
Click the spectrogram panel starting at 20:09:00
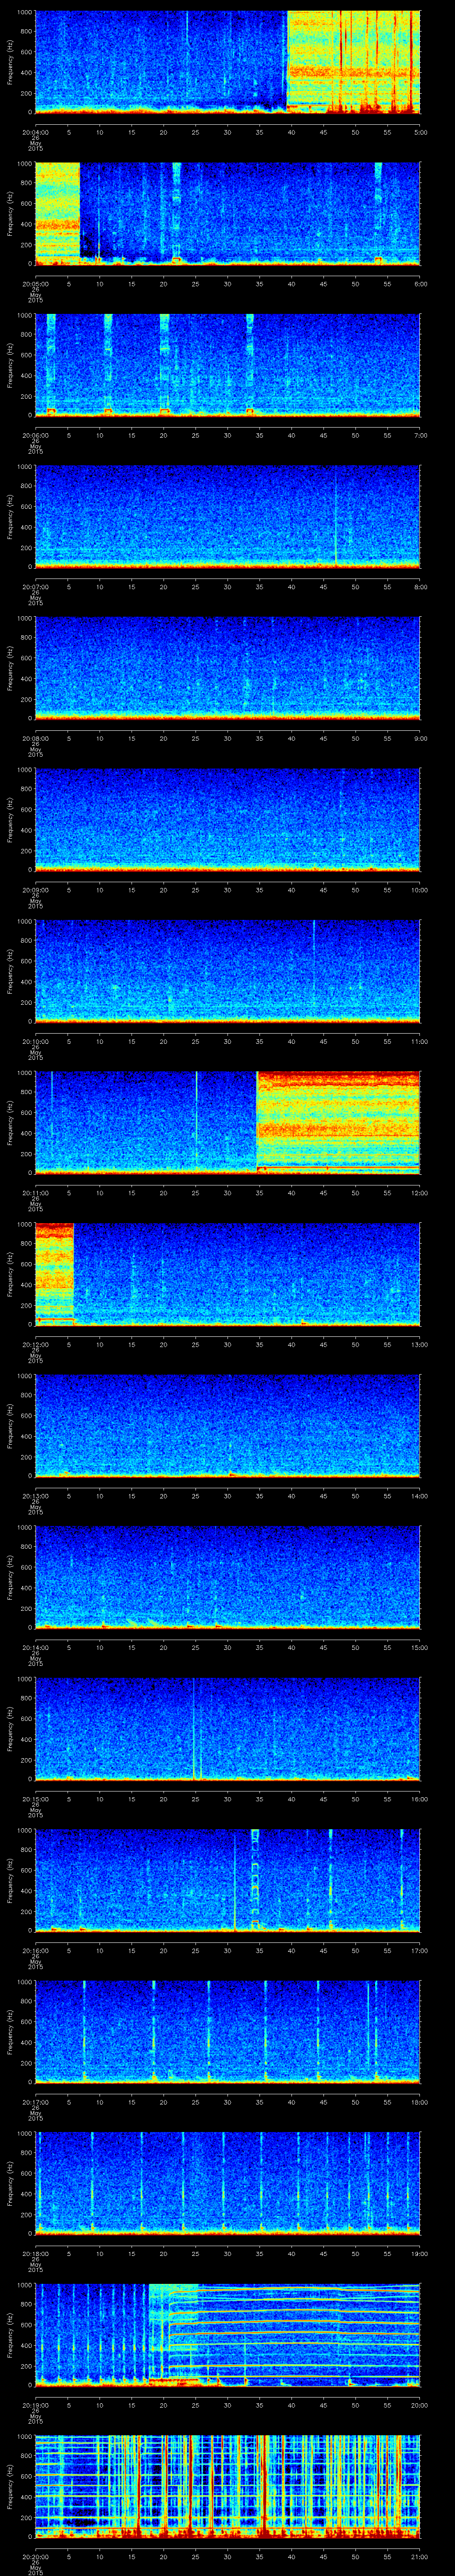pyautogui.click(x=228, y=820)
